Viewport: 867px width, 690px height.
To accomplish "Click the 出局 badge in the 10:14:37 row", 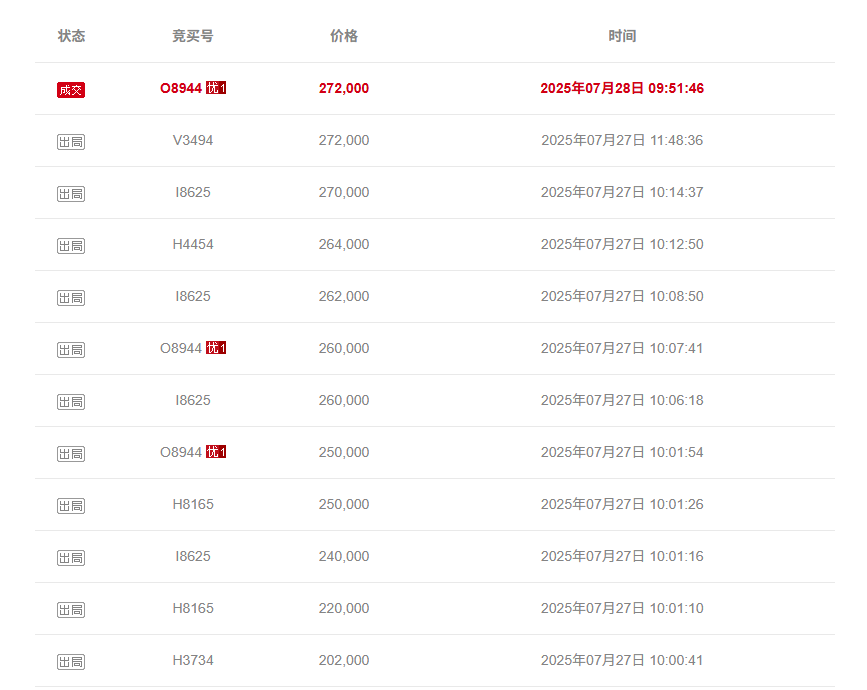I will coord(71,194).
